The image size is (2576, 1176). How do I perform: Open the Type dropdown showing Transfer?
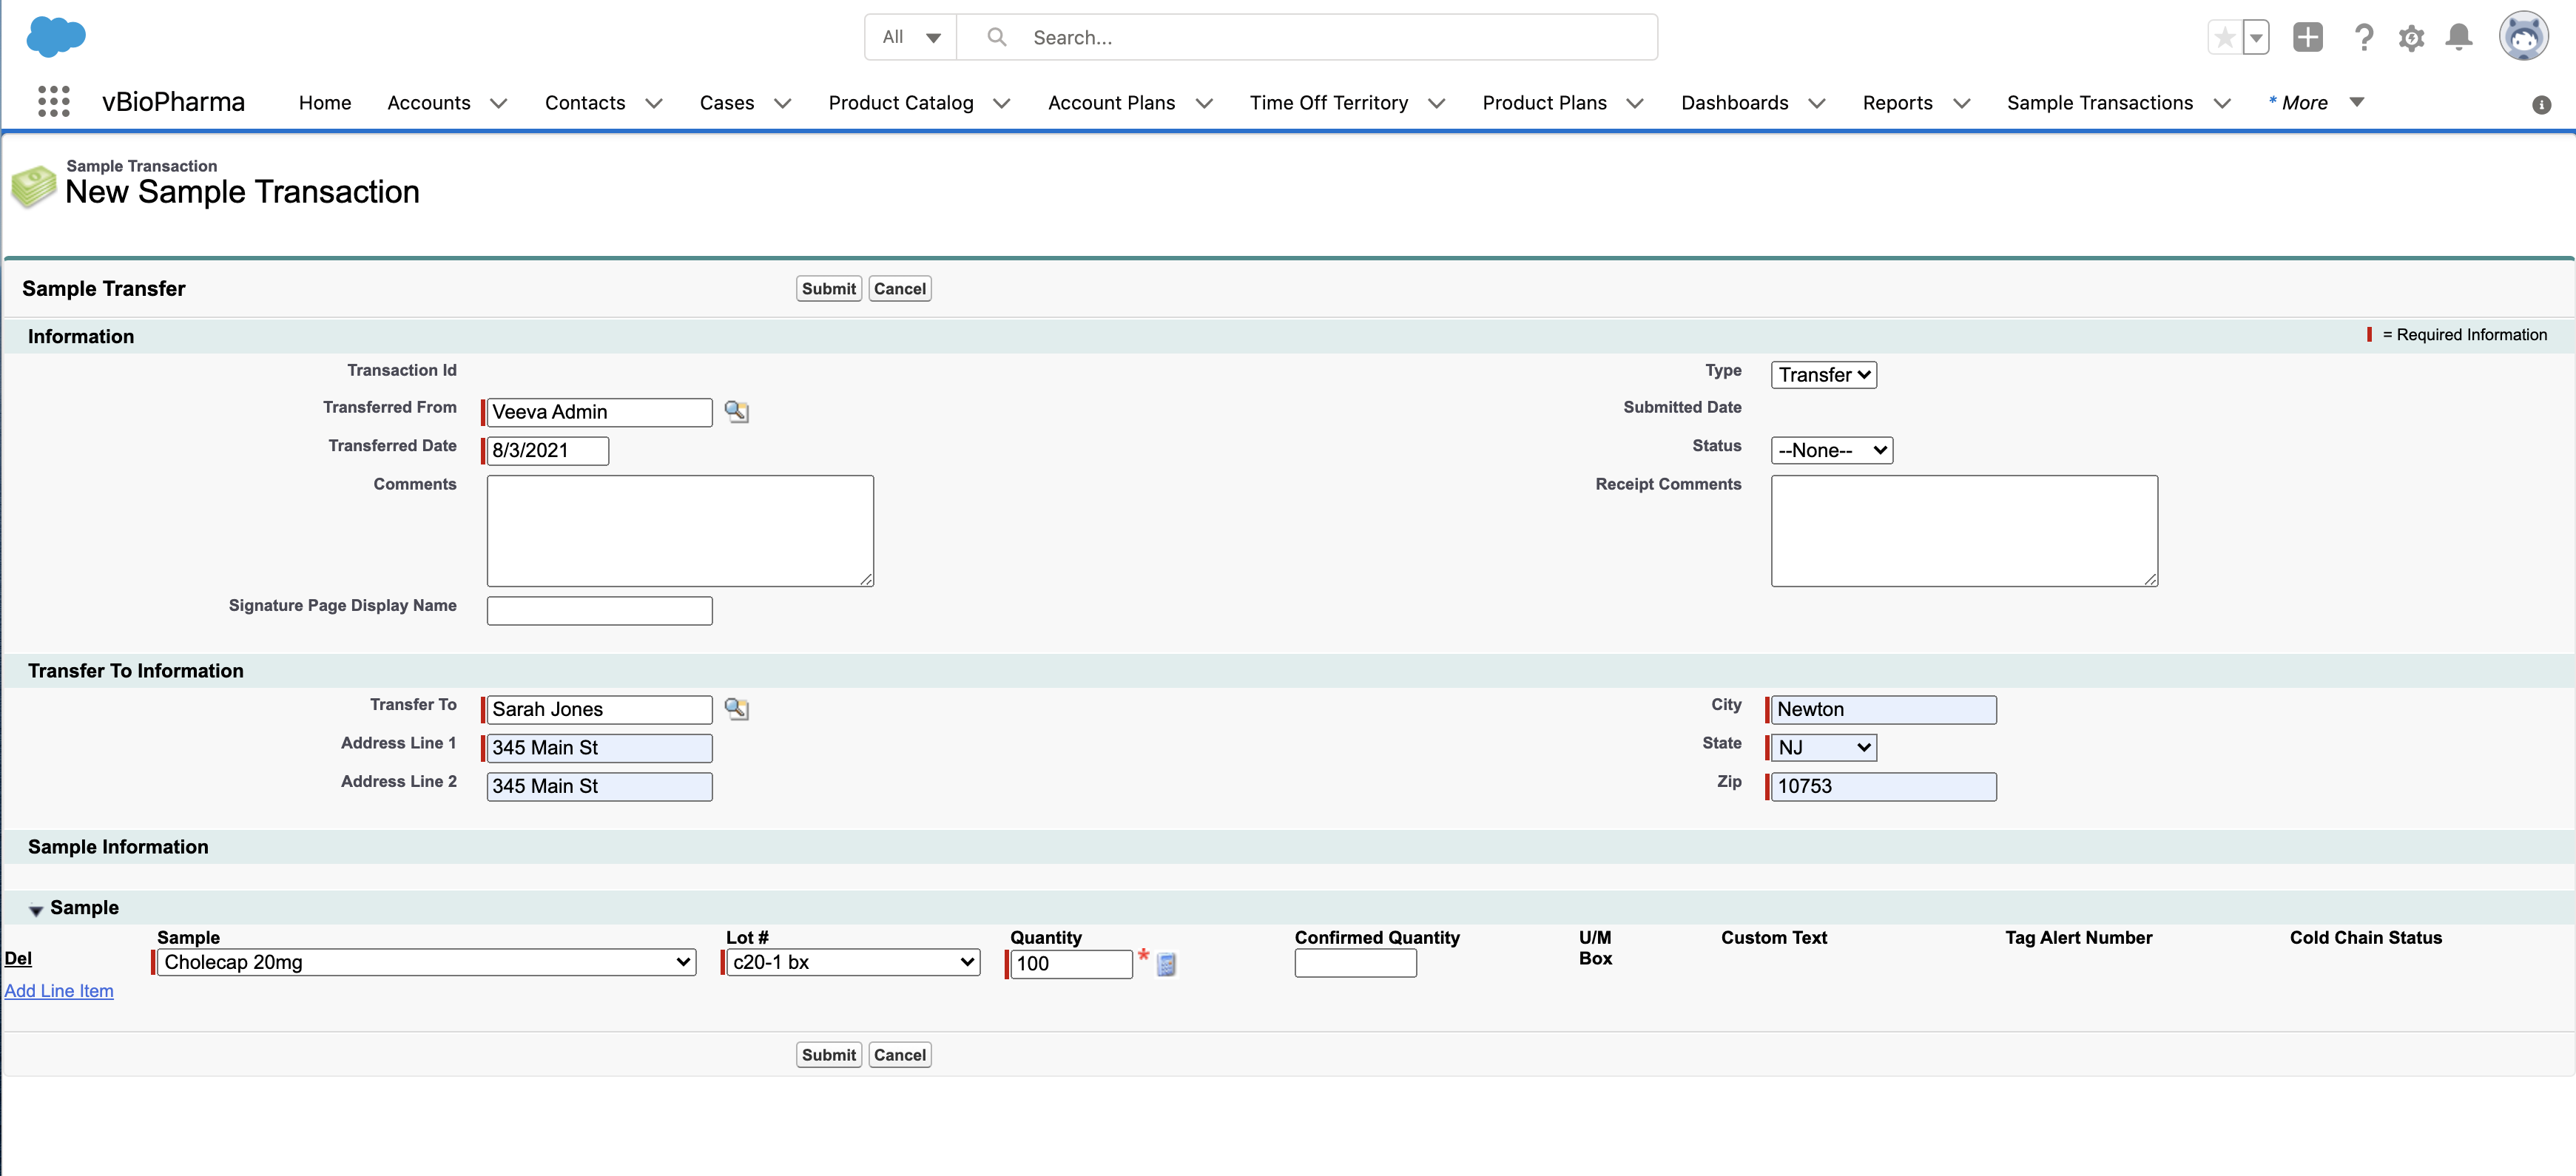pyautogui.click(x=1823, y=375)
